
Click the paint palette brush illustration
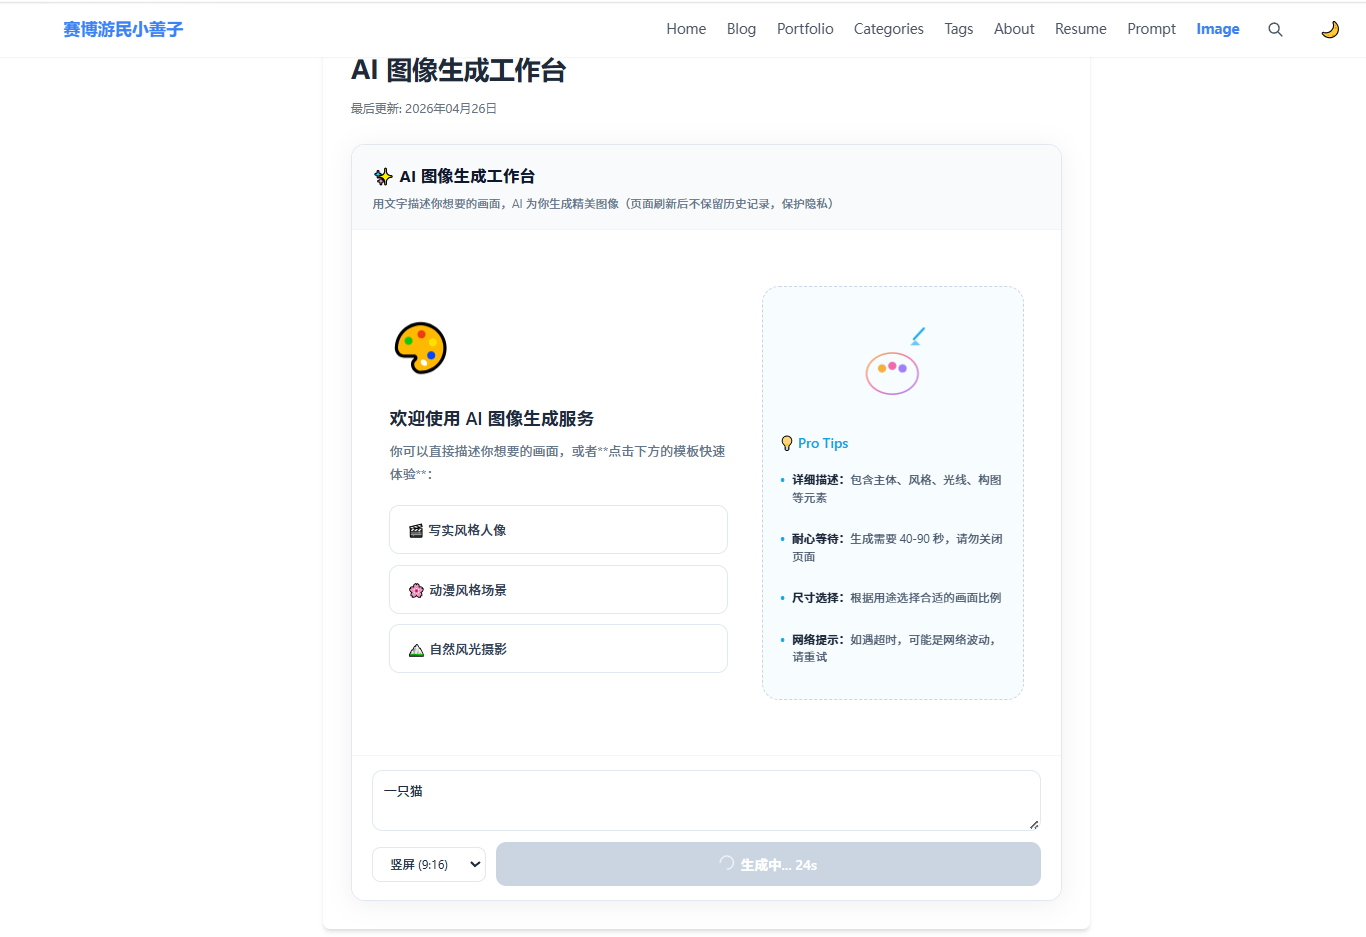click(x=894, y=362)
